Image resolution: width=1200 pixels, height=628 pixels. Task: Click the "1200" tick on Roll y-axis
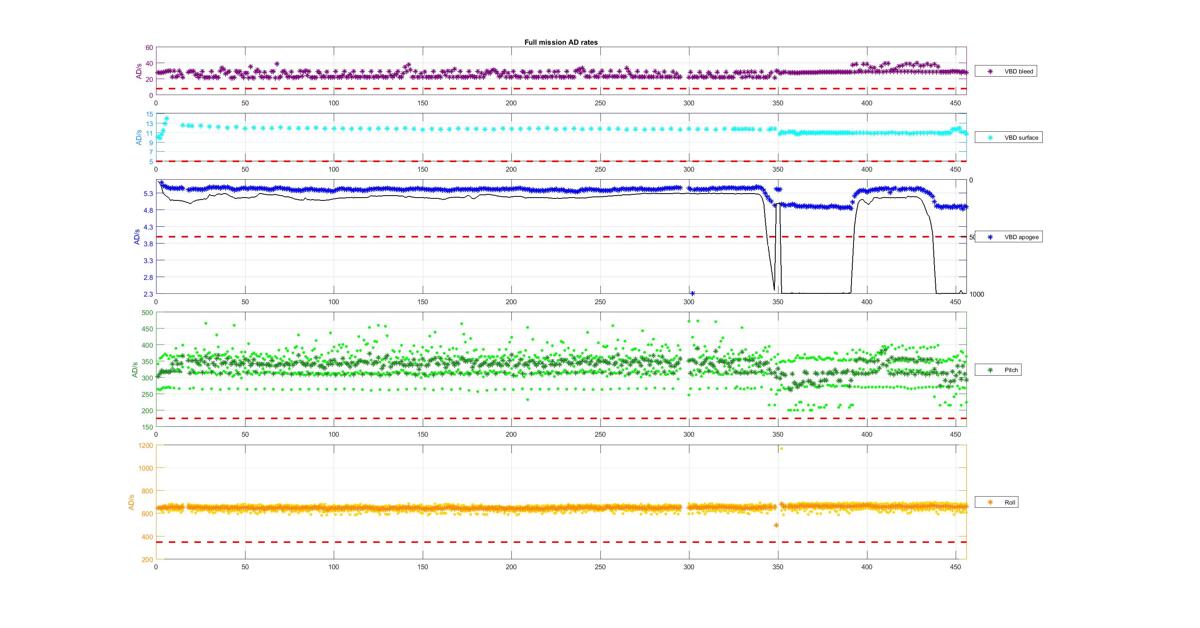pos(146,445)
